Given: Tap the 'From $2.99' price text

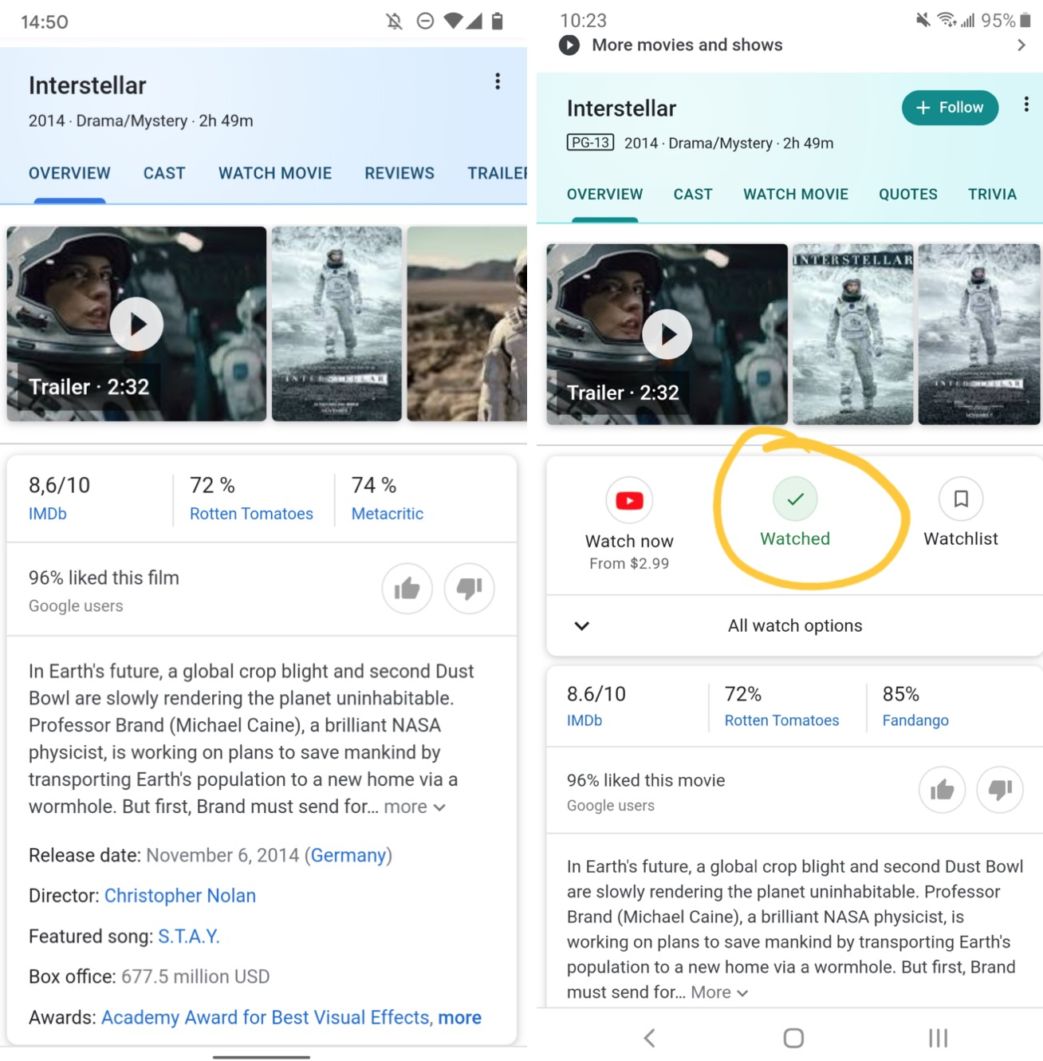Looking at the screenshot, I should pyautogui.click(x=629, y=564).
